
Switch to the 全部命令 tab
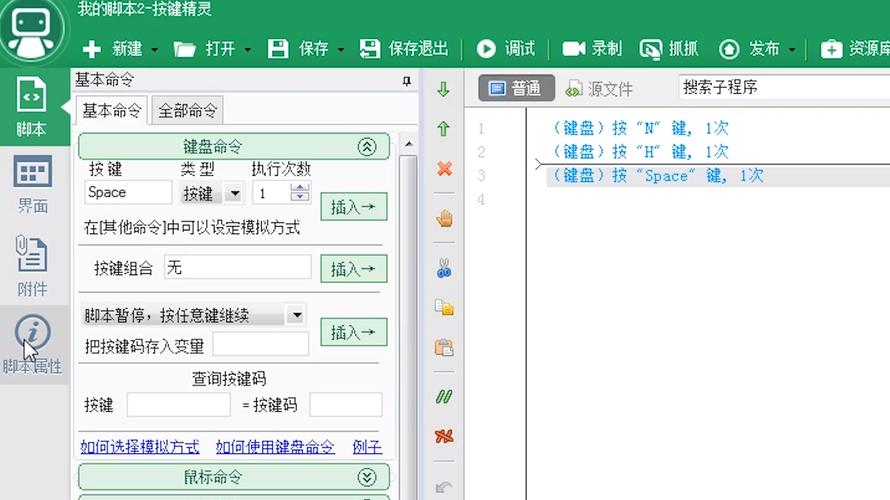click(x=187, y=110)
